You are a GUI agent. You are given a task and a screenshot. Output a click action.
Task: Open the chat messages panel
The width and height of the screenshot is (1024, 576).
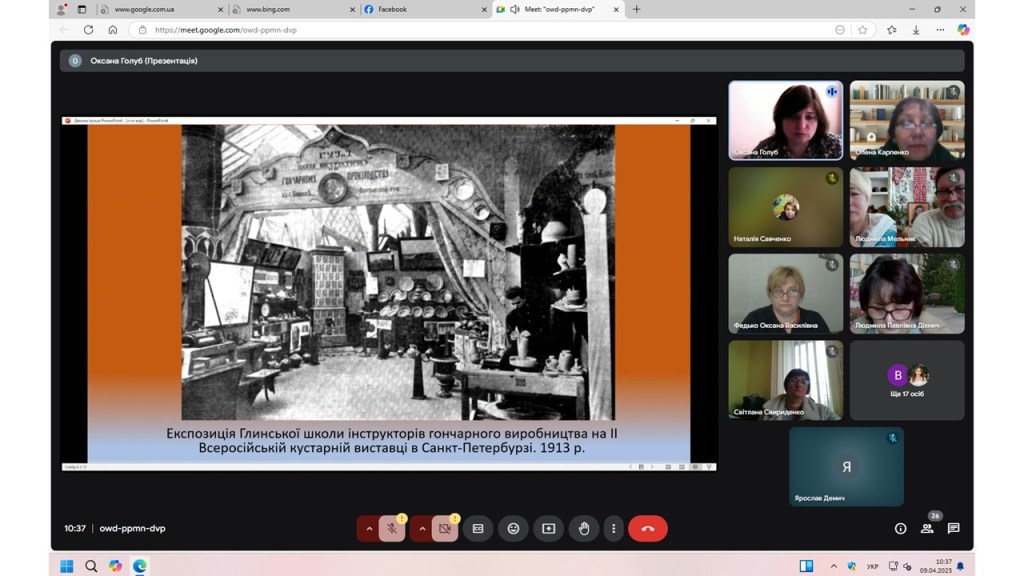(953, 528)
